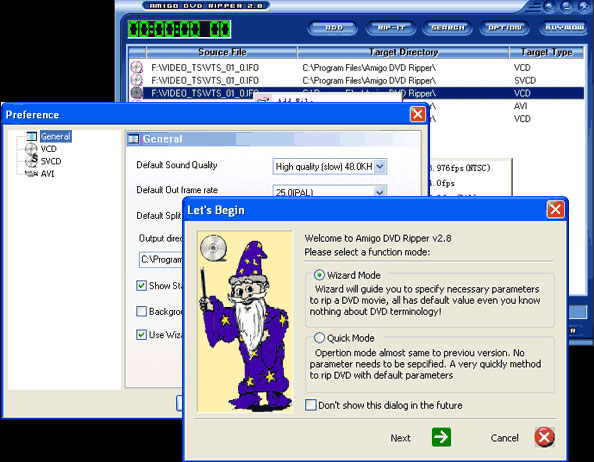Screen dimensions: 594x462
Task: Select the SVCD item in Preference tree
Action: [51, 161]
